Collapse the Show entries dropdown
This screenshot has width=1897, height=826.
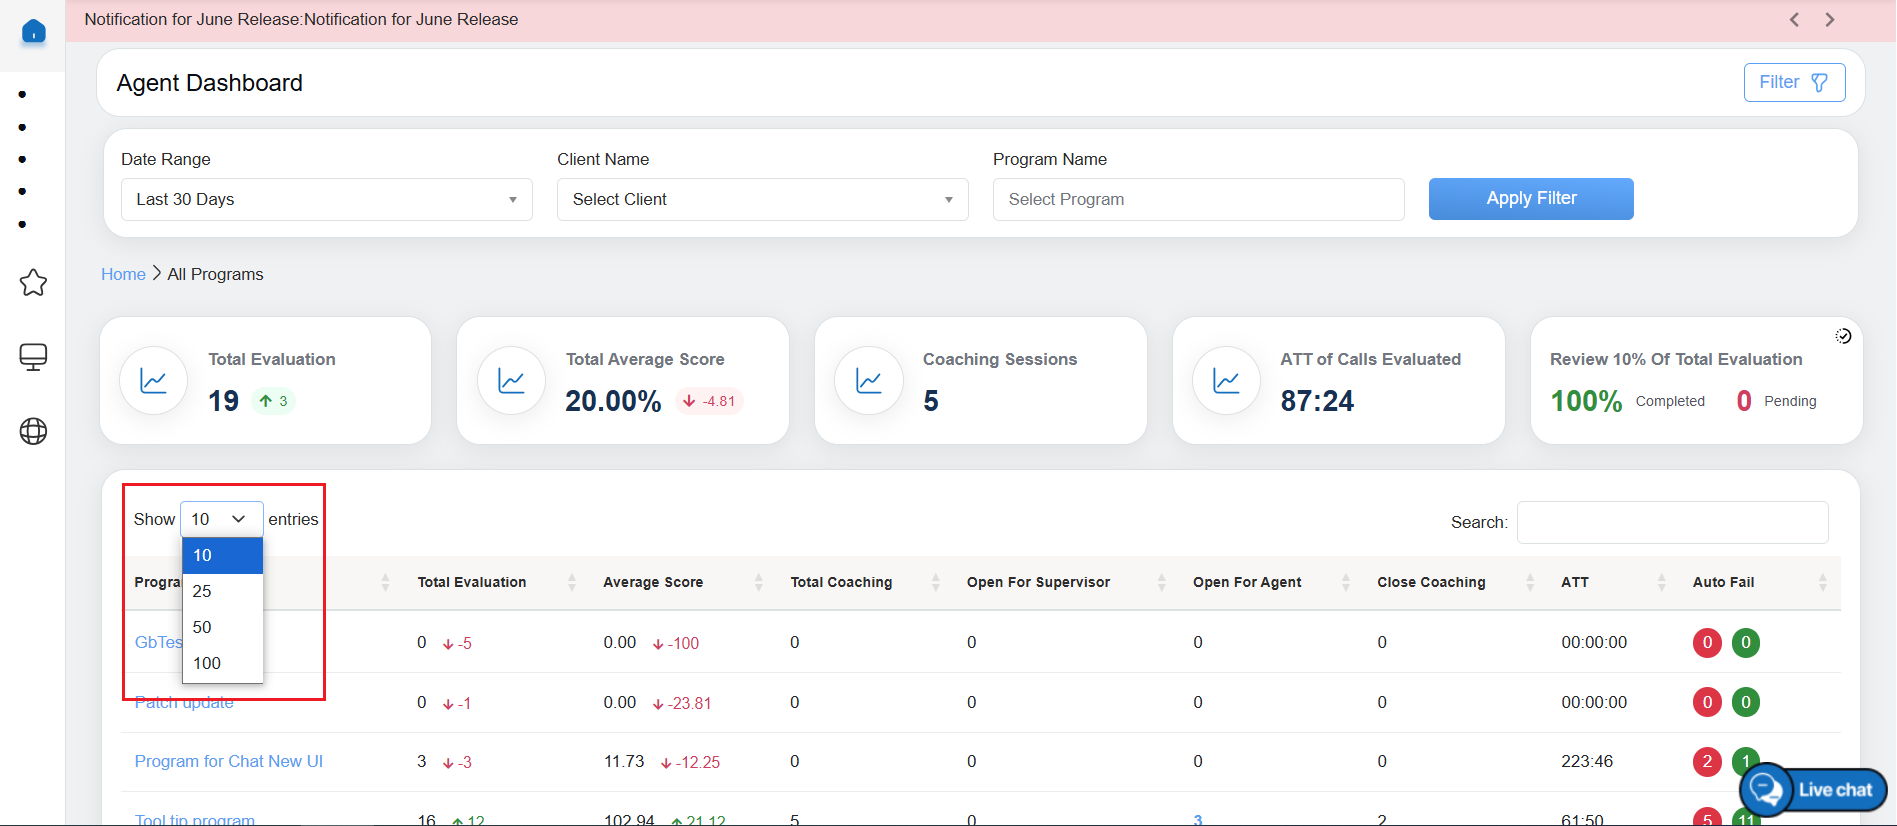221,519
